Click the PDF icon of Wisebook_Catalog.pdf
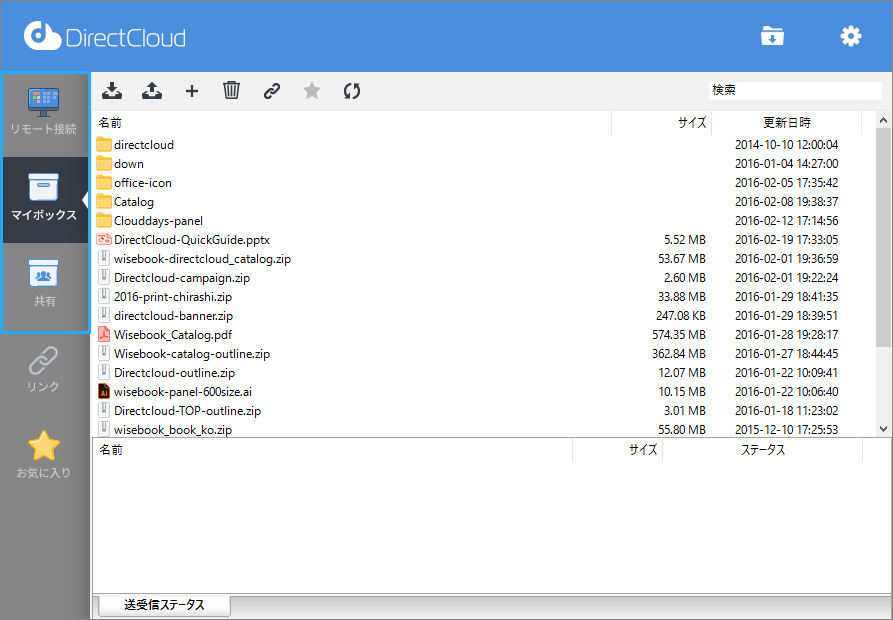The width and height of the screenshot is (893, 620). coord(104,334)
